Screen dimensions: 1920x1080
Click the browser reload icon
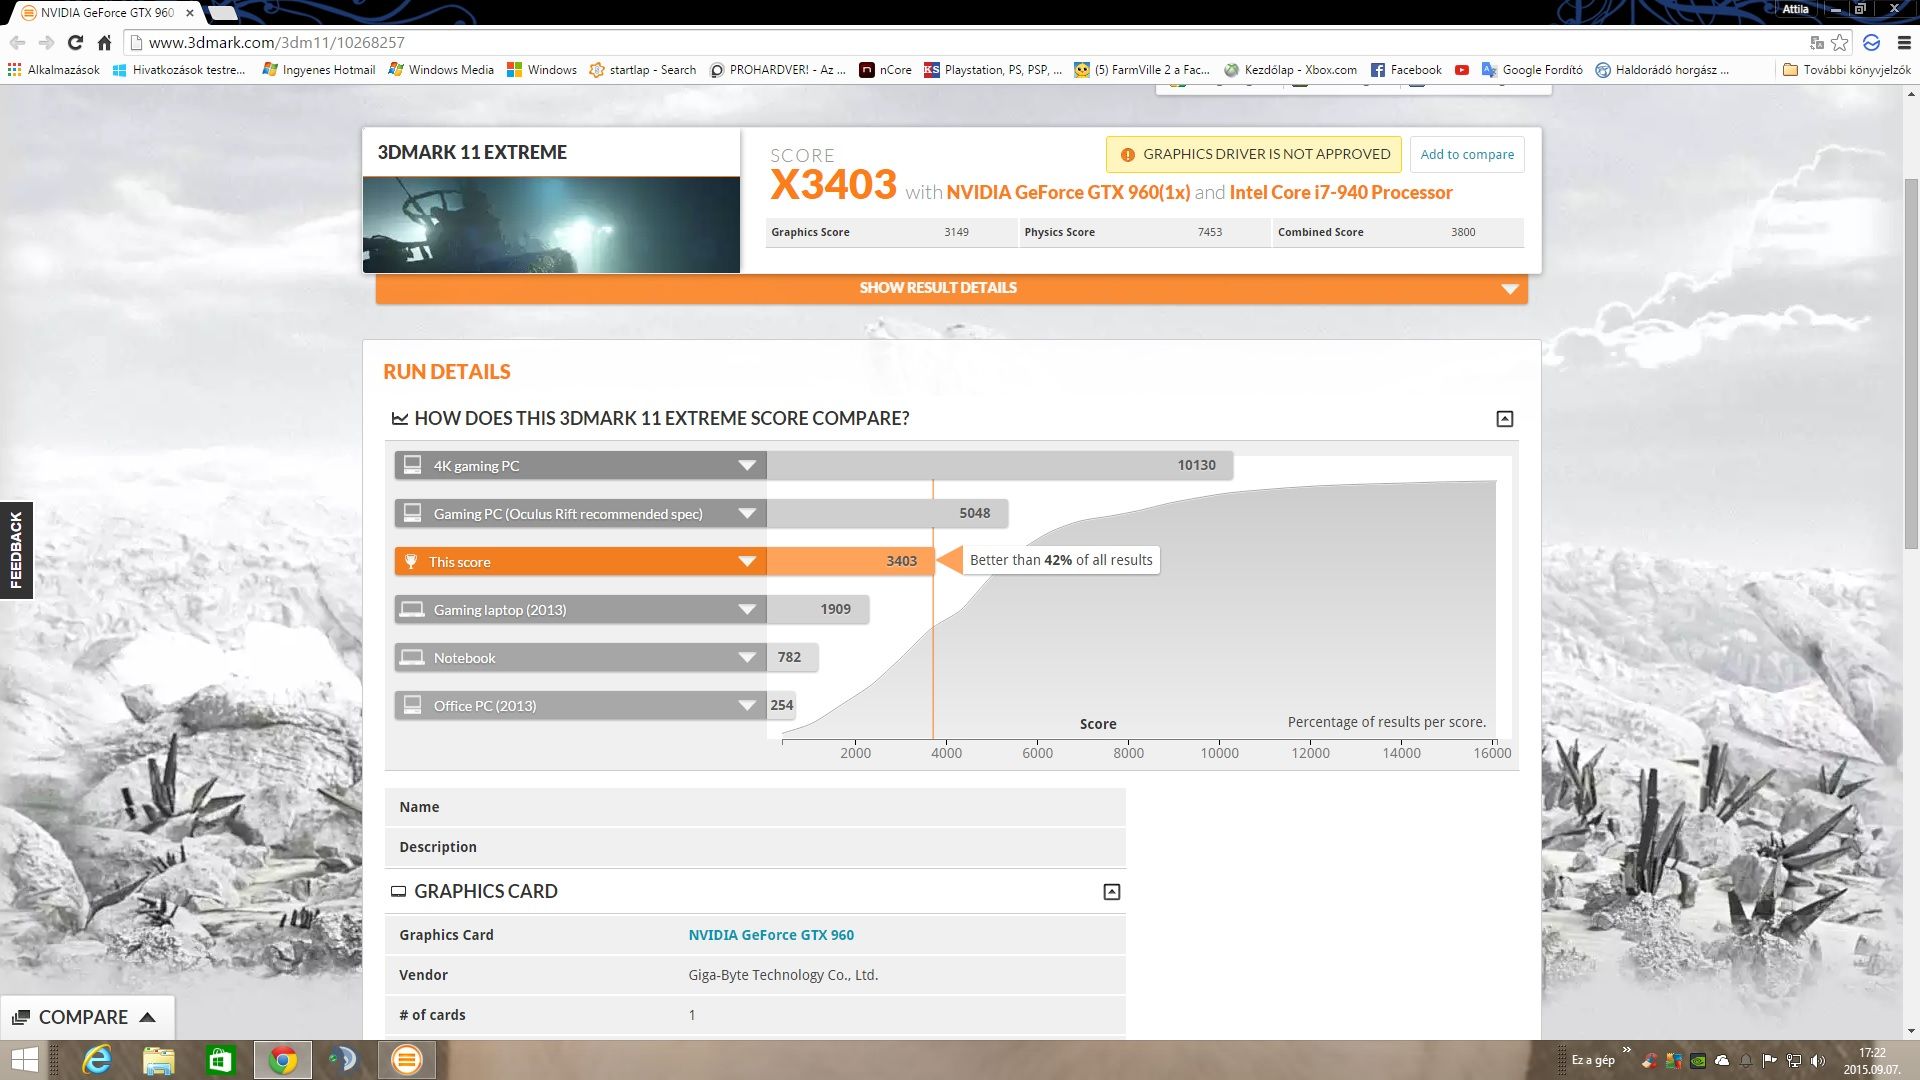click(75, 42)
